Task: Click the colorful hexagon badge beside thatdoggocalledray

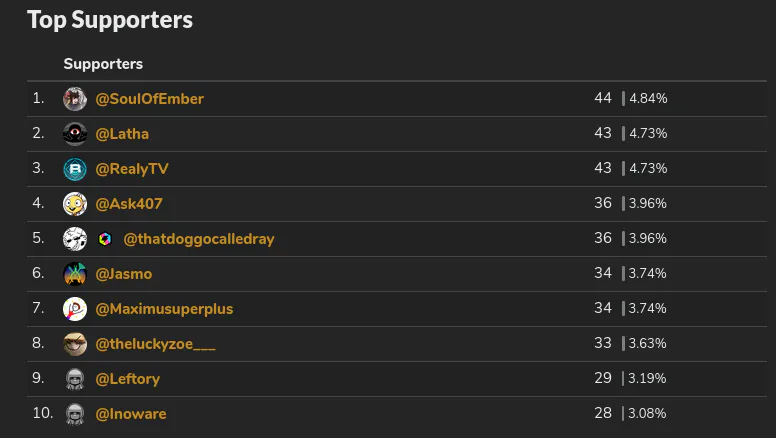Action: click(105, 239)
